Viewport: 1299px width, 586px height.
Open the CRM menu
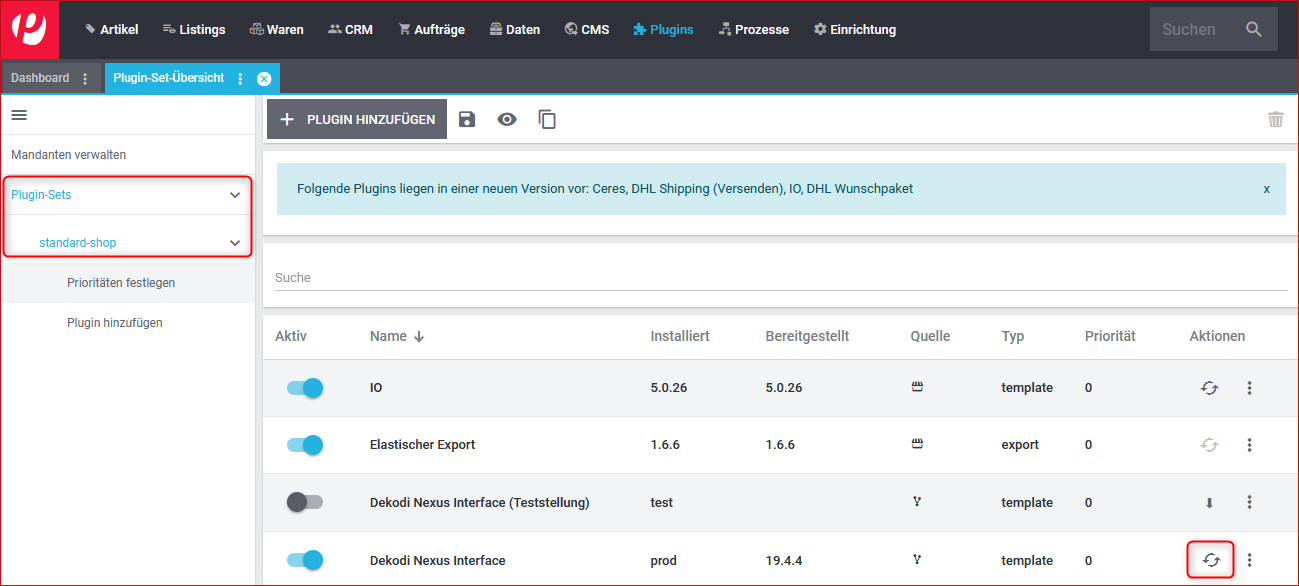[350, 30]
